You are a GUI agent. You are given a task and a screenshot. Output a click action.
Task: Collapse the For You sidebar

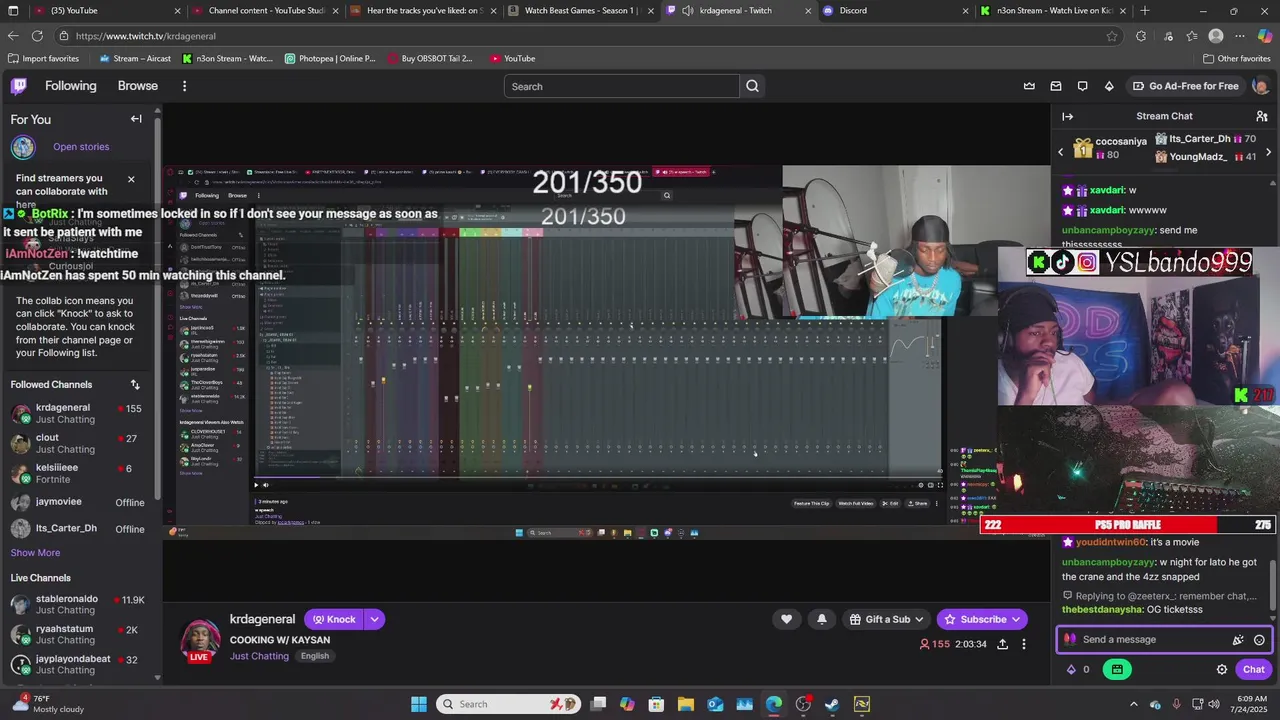pos(136,119)
